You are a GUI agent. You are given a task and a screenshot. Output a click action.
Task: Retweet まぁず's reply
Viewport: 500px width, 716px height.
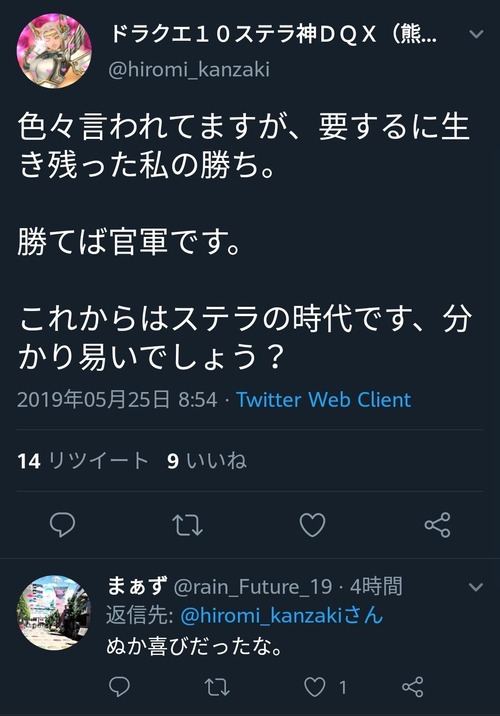216,687
